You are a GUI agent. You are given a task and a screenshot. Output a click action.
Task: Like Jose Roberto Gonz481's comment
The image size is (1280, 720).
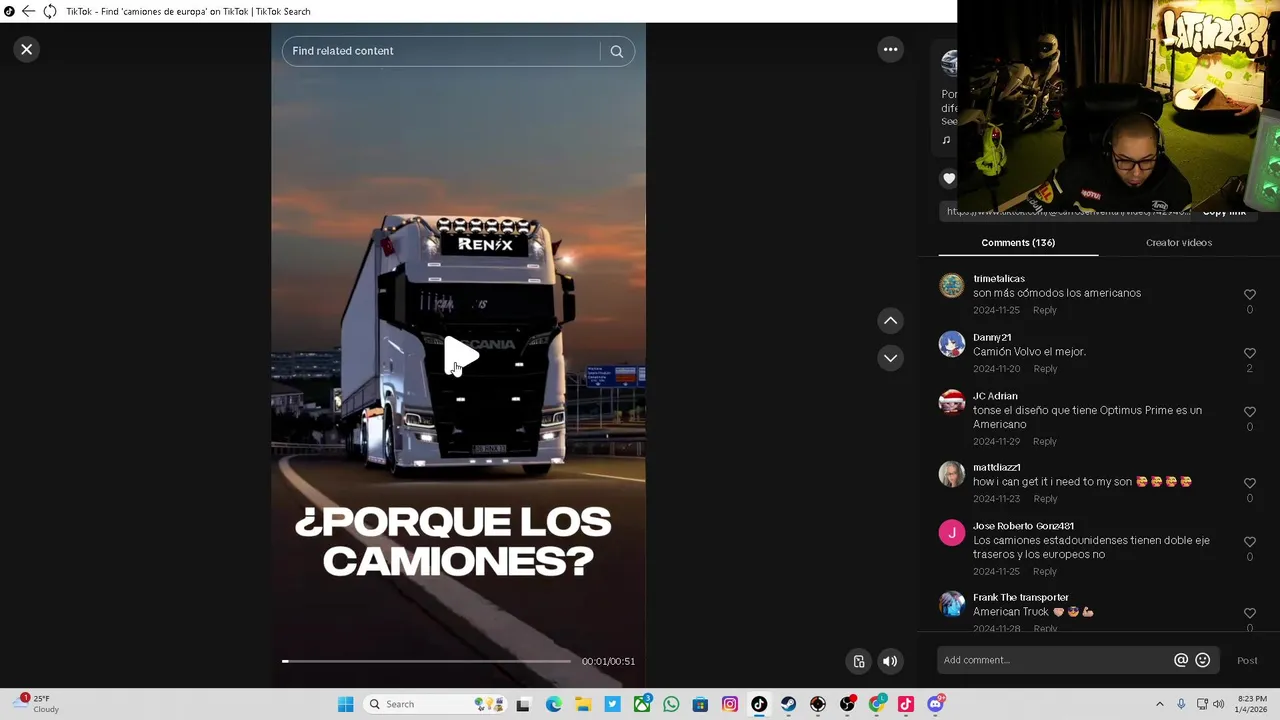1249,542
